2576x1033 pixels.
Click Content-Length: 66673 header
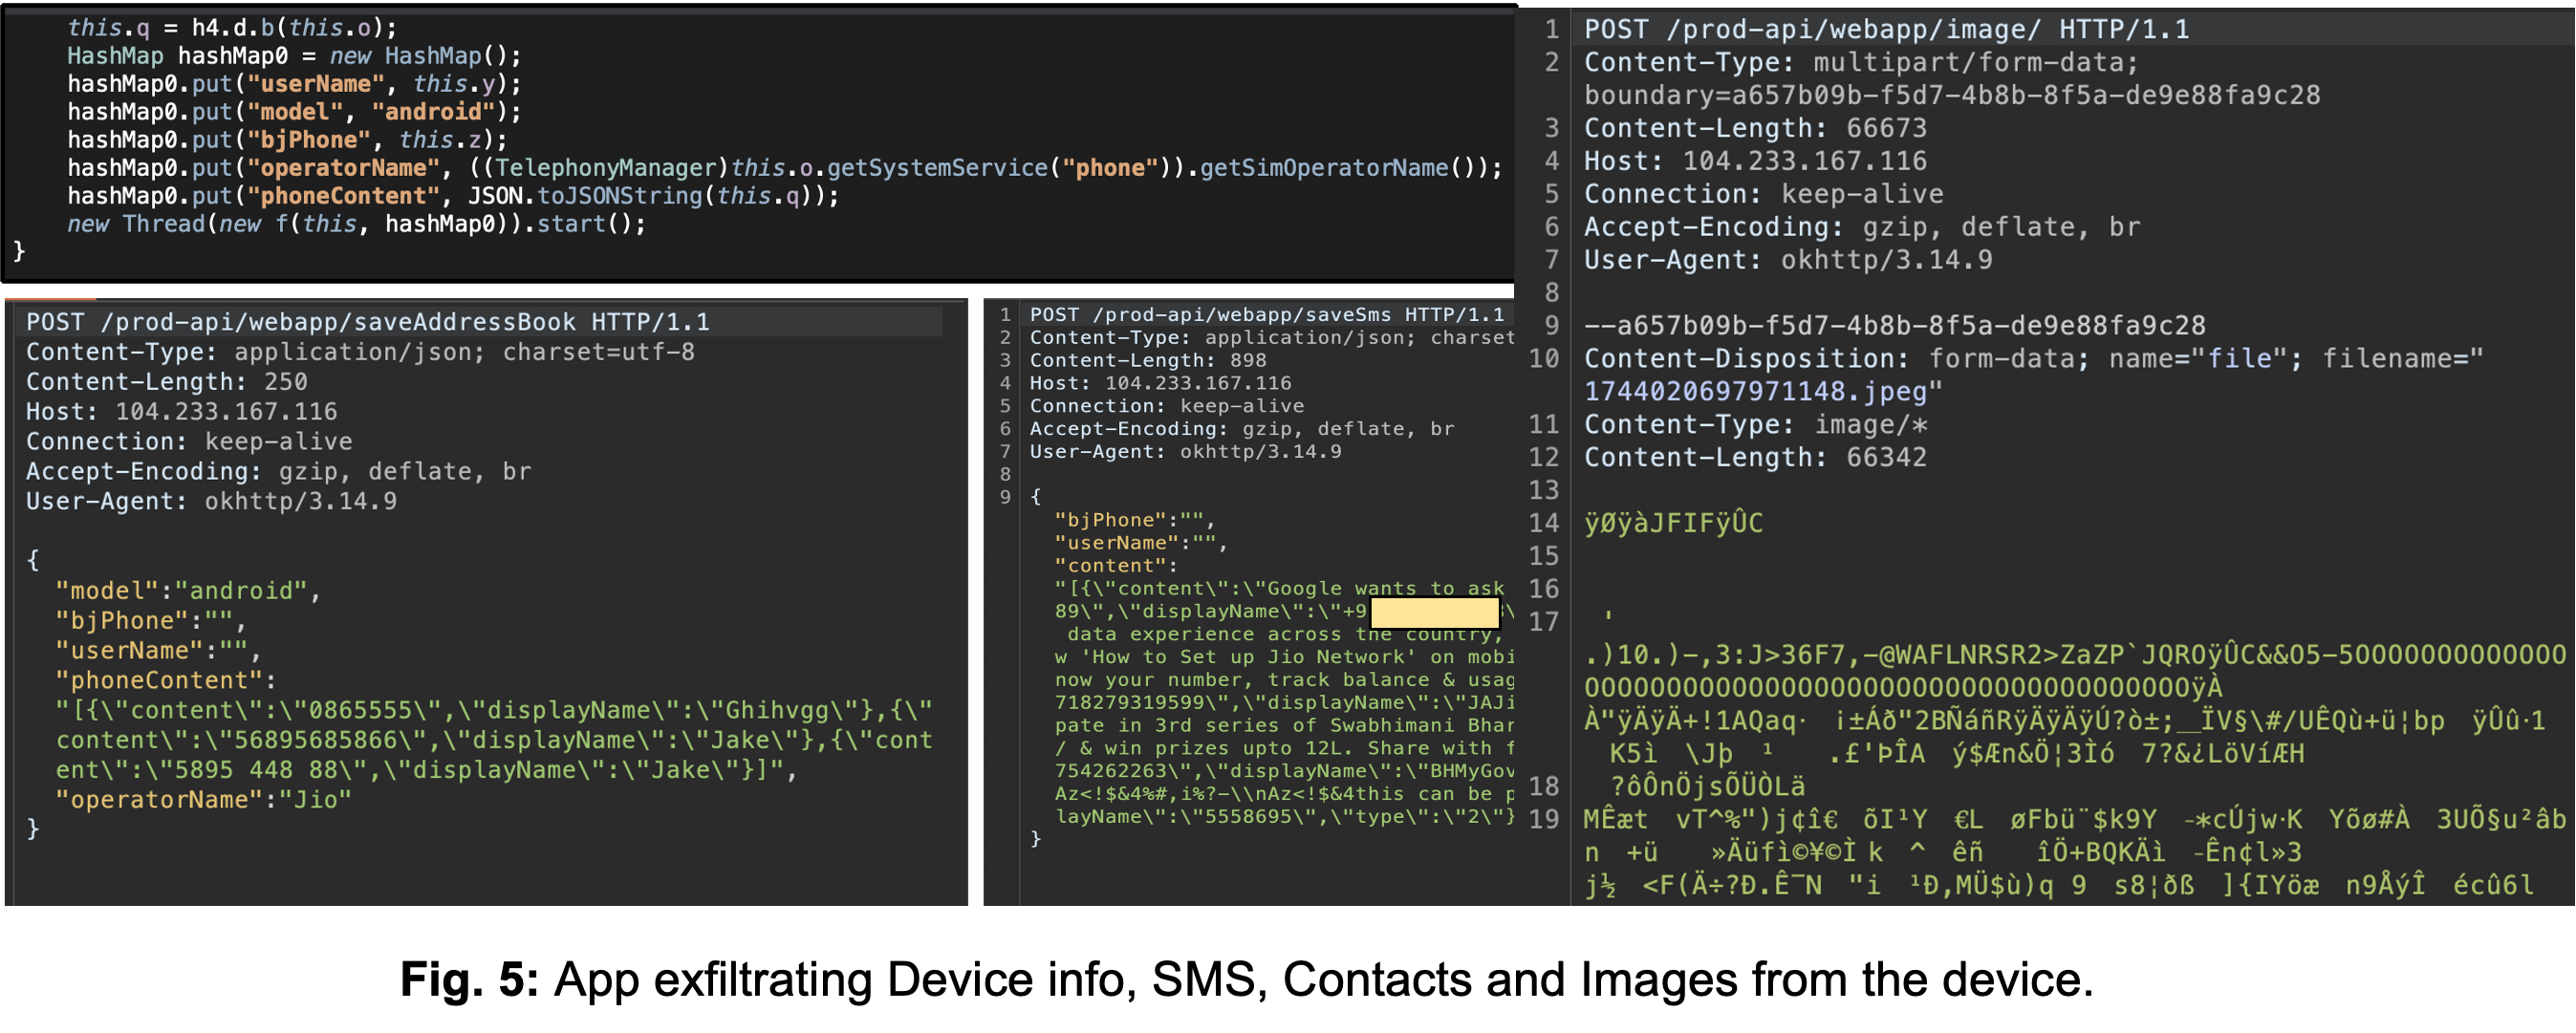[1755, 128]
